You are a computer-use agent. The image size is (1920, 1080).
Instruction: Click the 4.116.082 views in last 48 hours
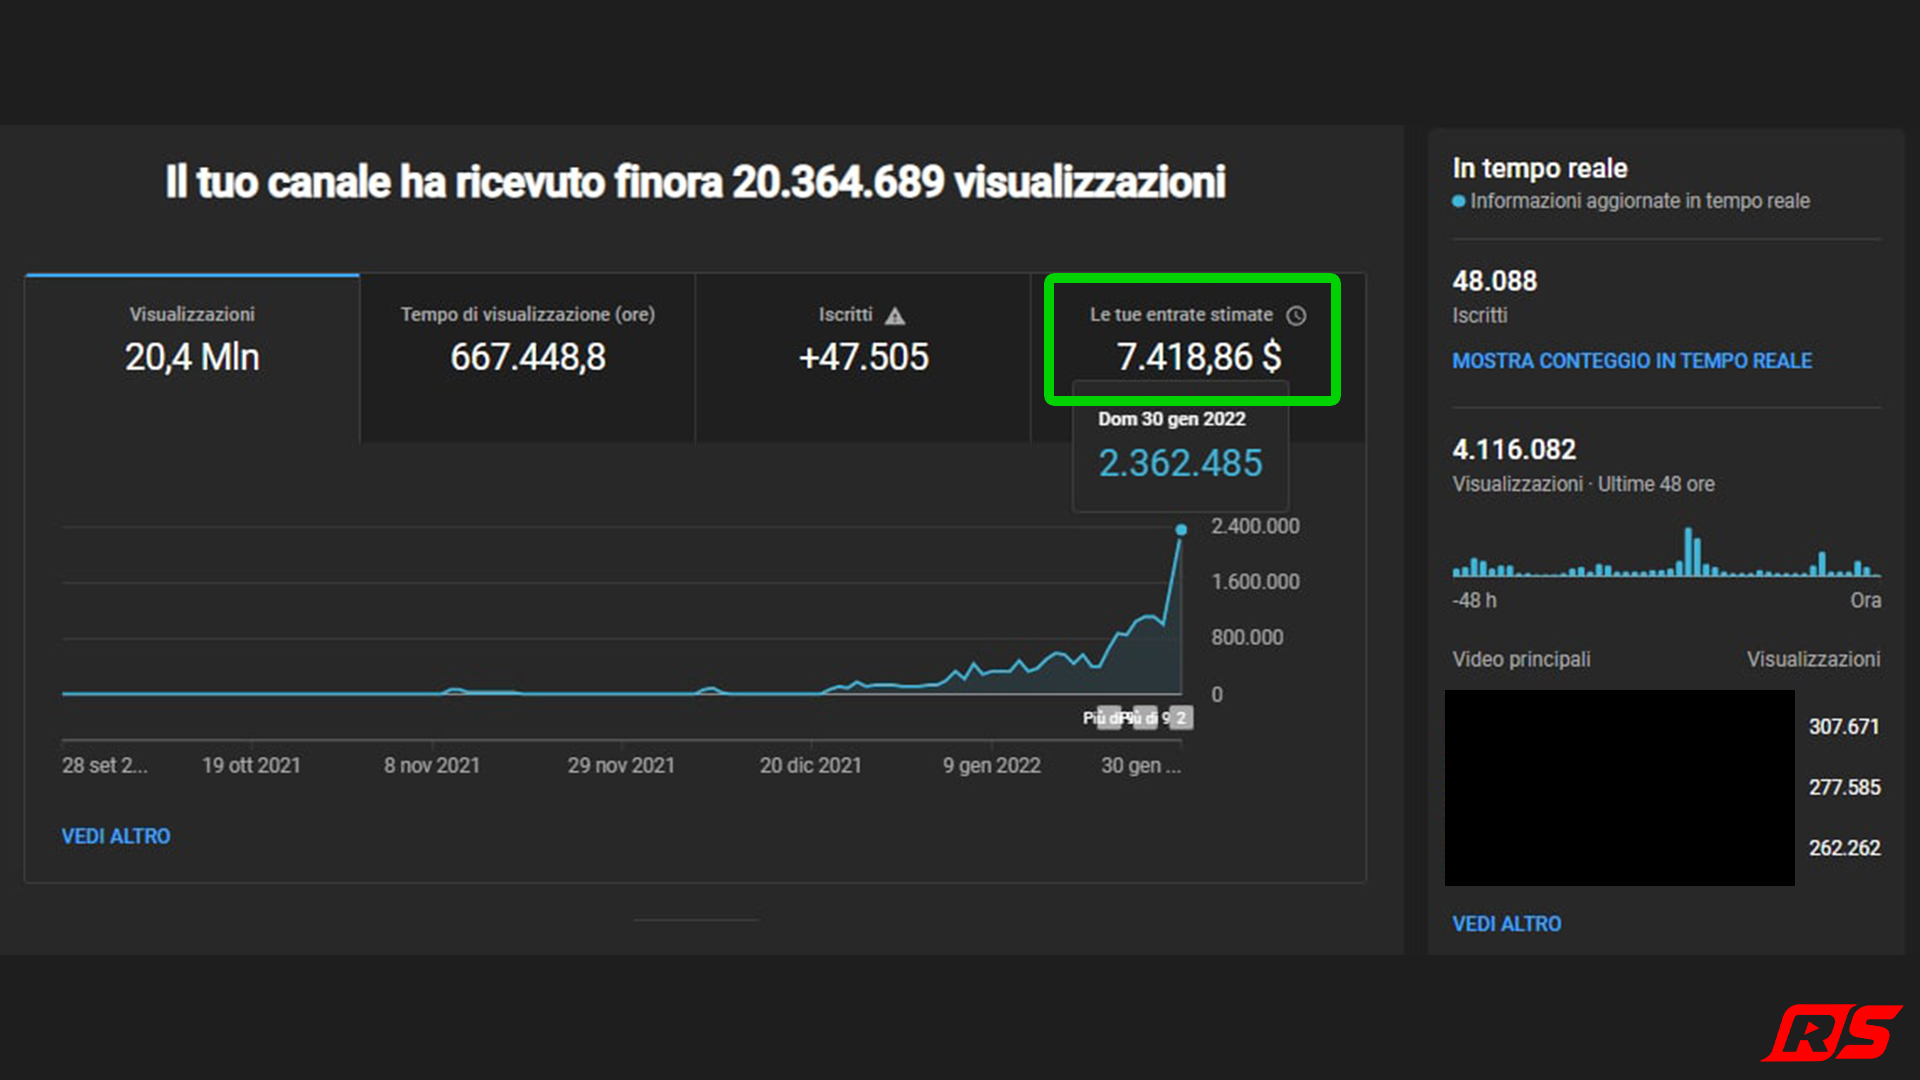coord(1514,450)
